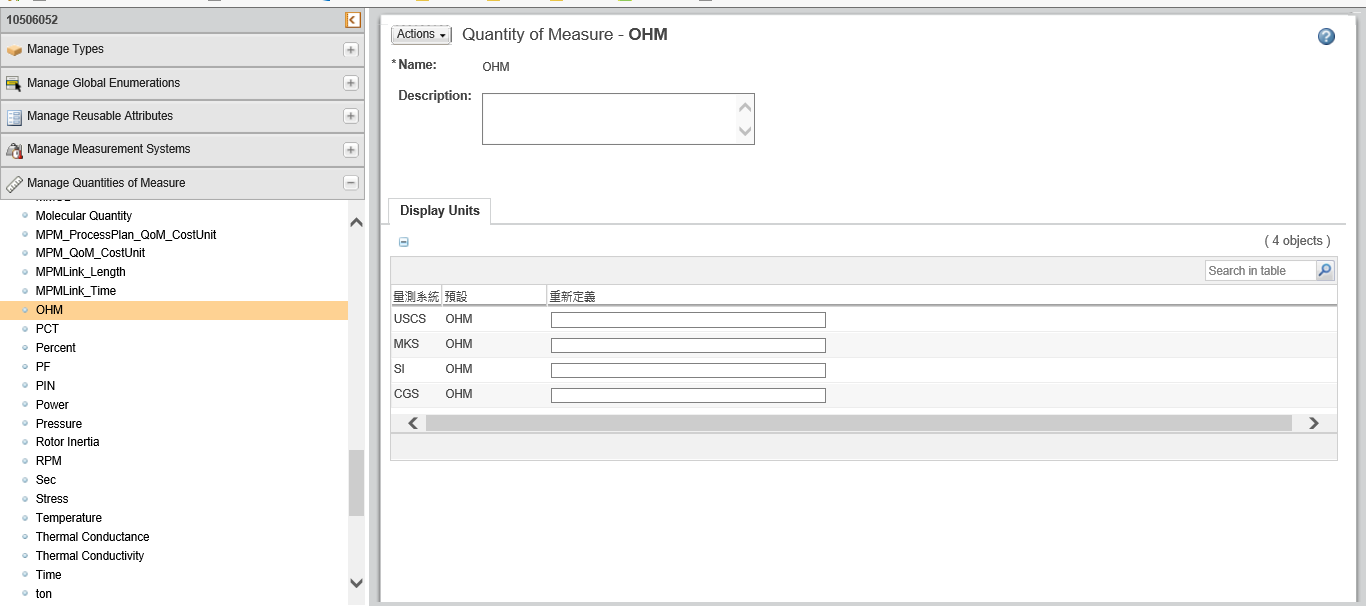Click the Manage Global Enumerations icon
Screen dimensions: 1366x606
[15, 83]
